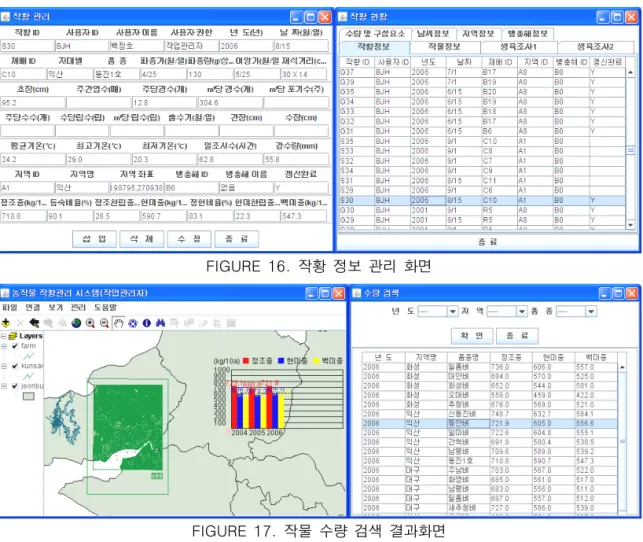Click the farm layer line symbol
The height and width of the screenshot is (542, 643).
[x=28, y=356]
